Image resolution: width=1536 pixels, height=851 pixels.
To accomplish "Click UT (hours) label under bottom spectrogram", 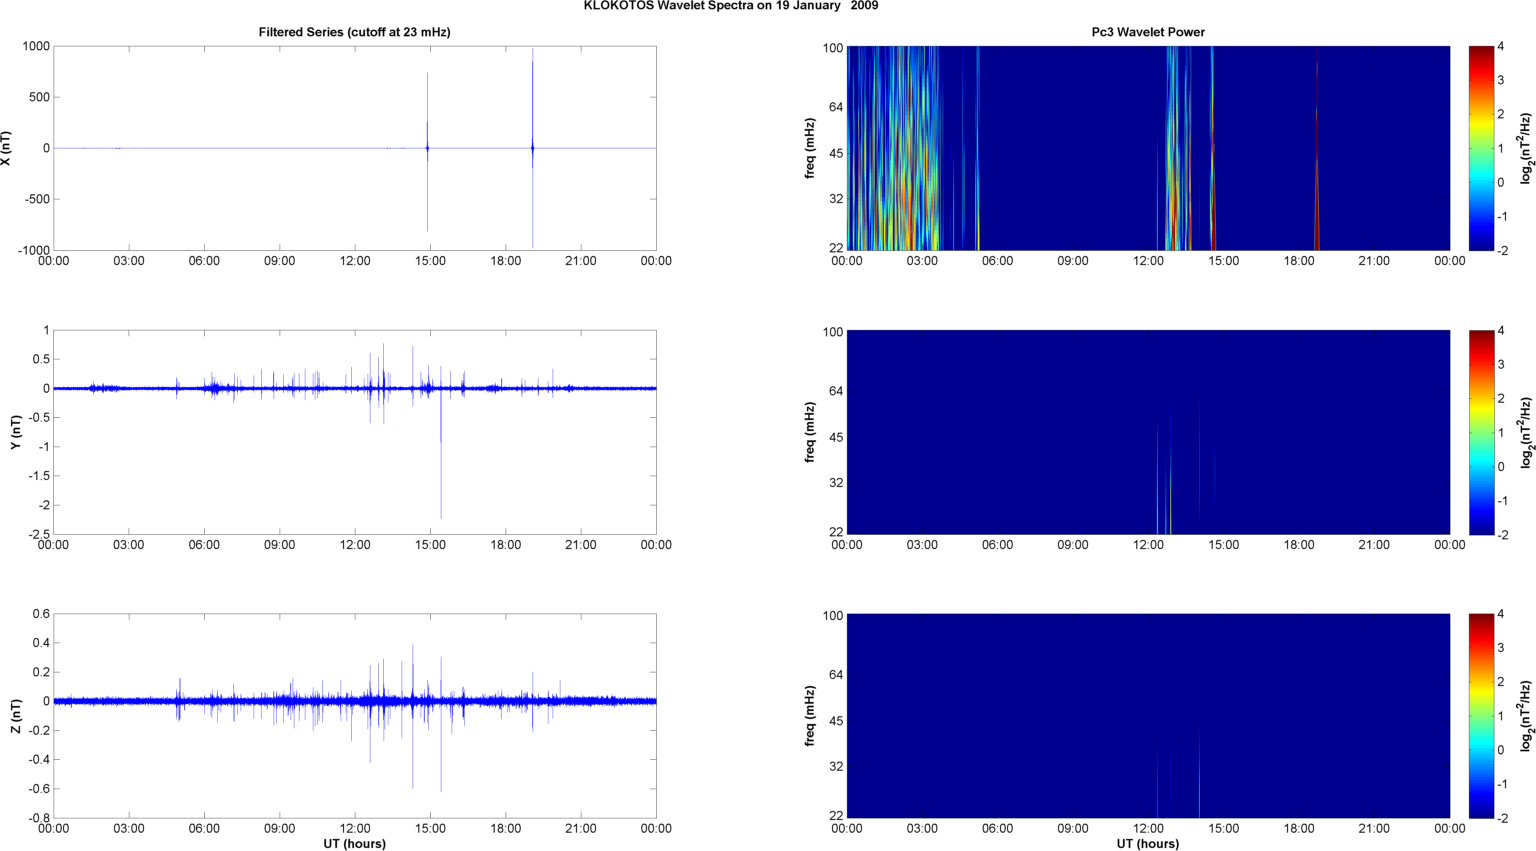I will click(1147, 843).
